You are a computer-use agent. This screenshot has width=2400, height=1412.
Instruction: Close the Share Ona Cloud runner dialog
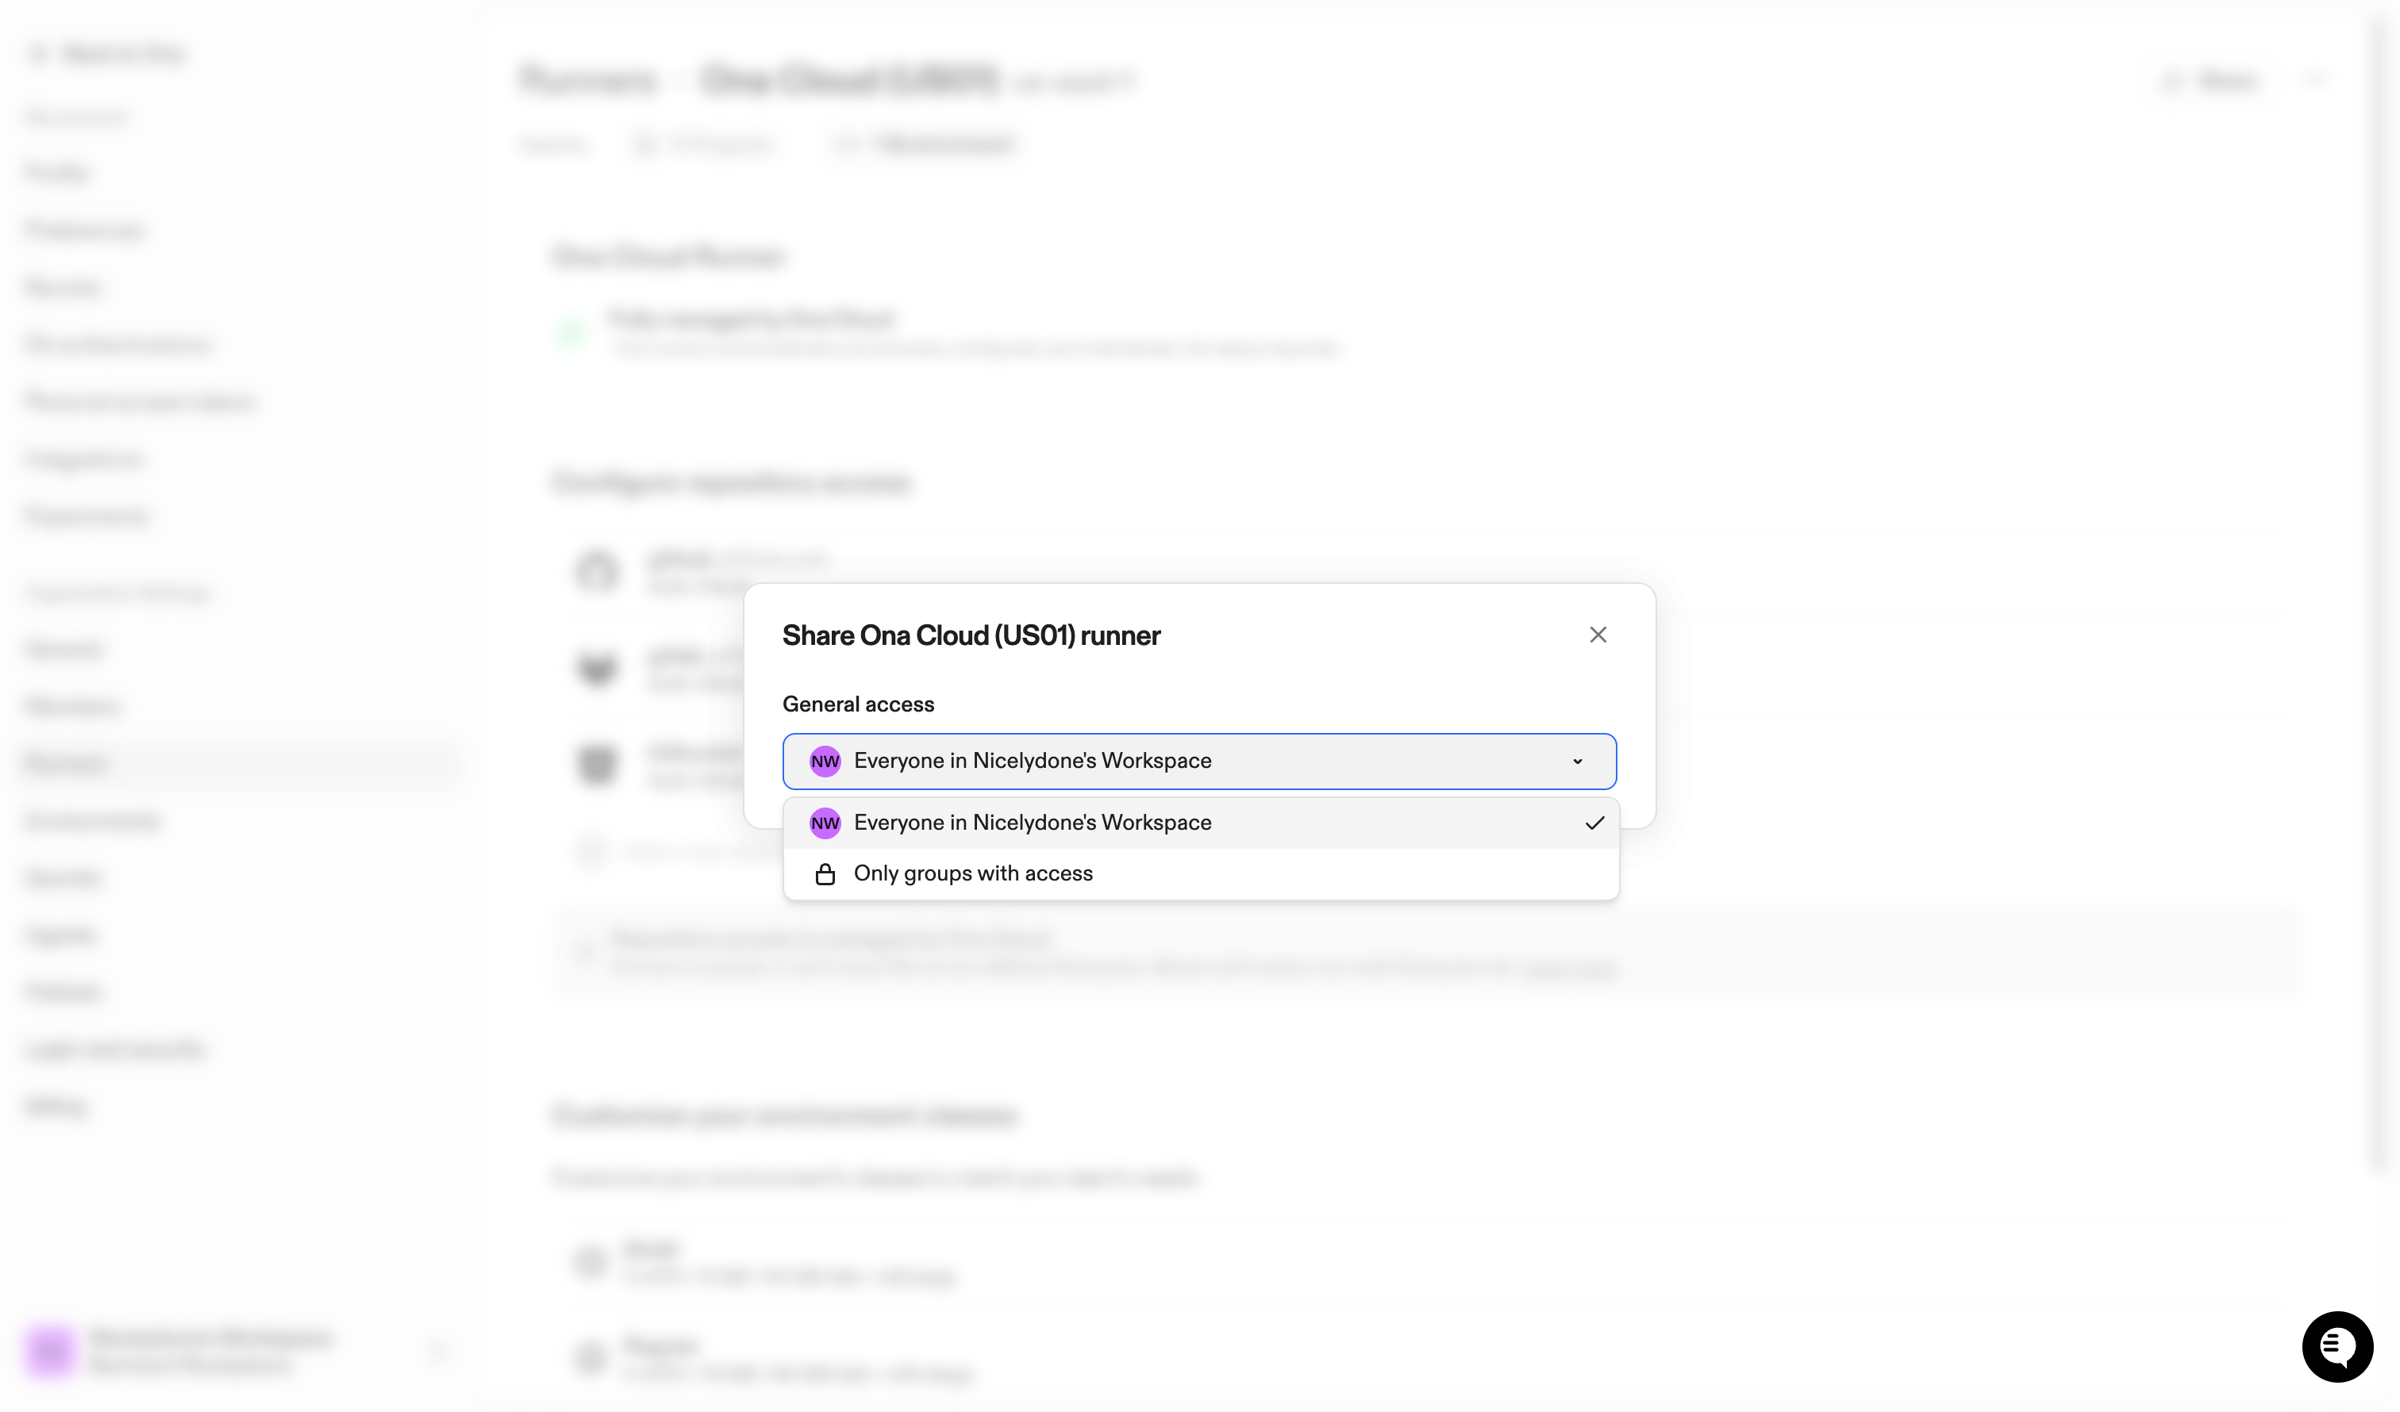pos(1597,635)
